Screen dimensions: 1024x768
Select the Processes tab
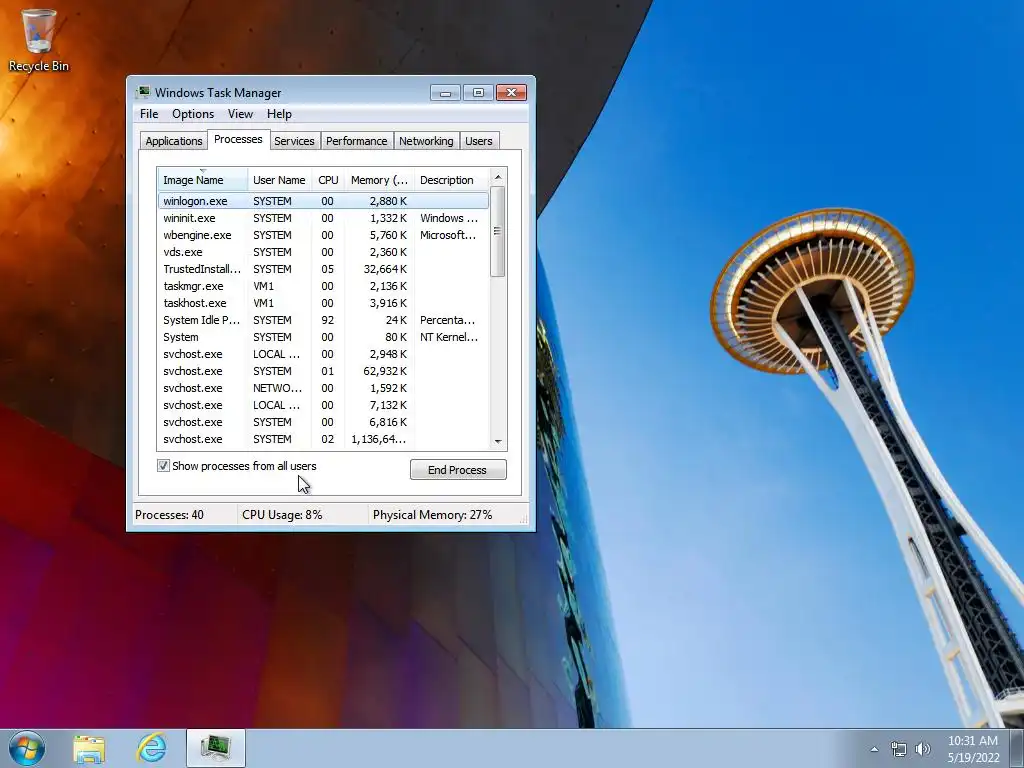point(238,139)
